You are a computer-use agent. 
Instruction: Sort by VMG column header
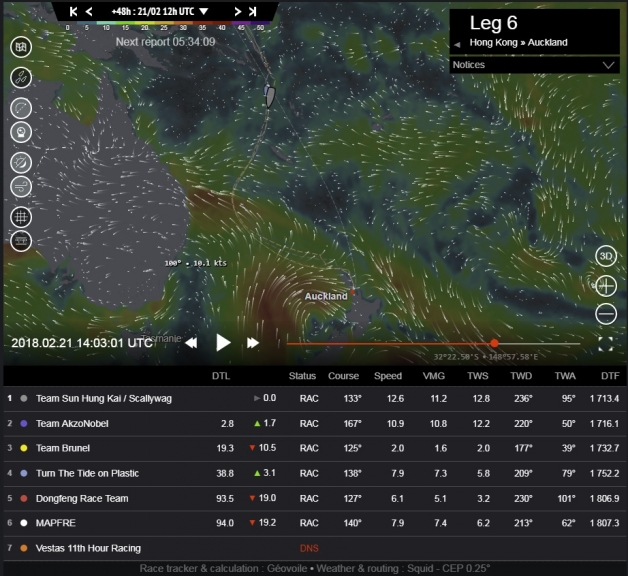click(434, 376)
